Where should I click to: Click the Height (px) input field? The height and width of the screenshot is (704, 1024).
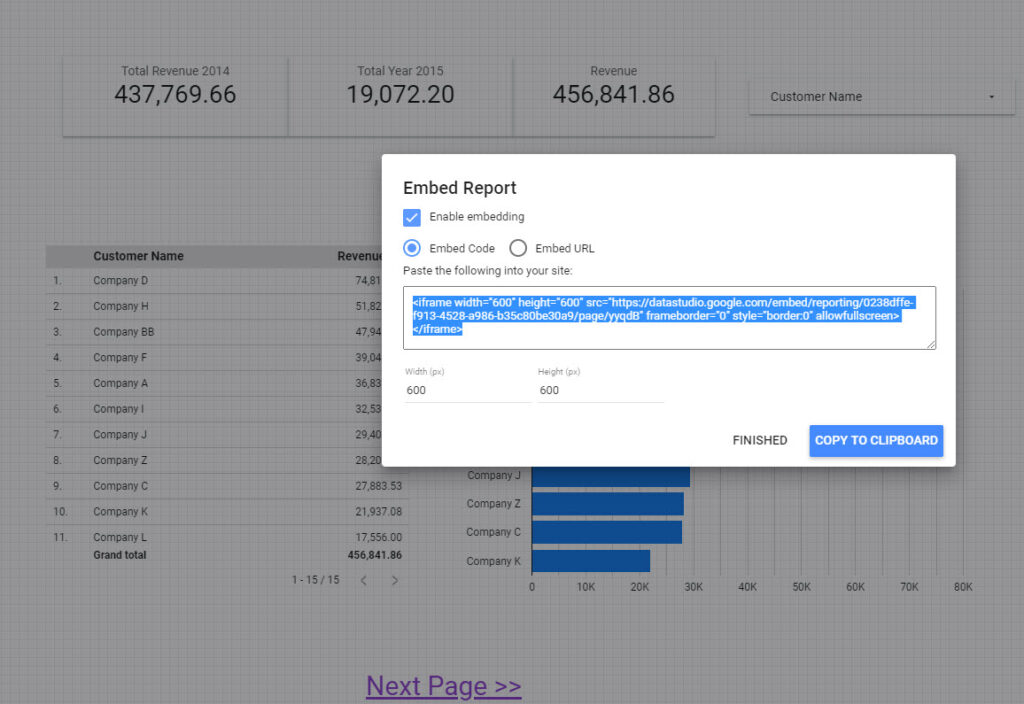click(601, 390)
